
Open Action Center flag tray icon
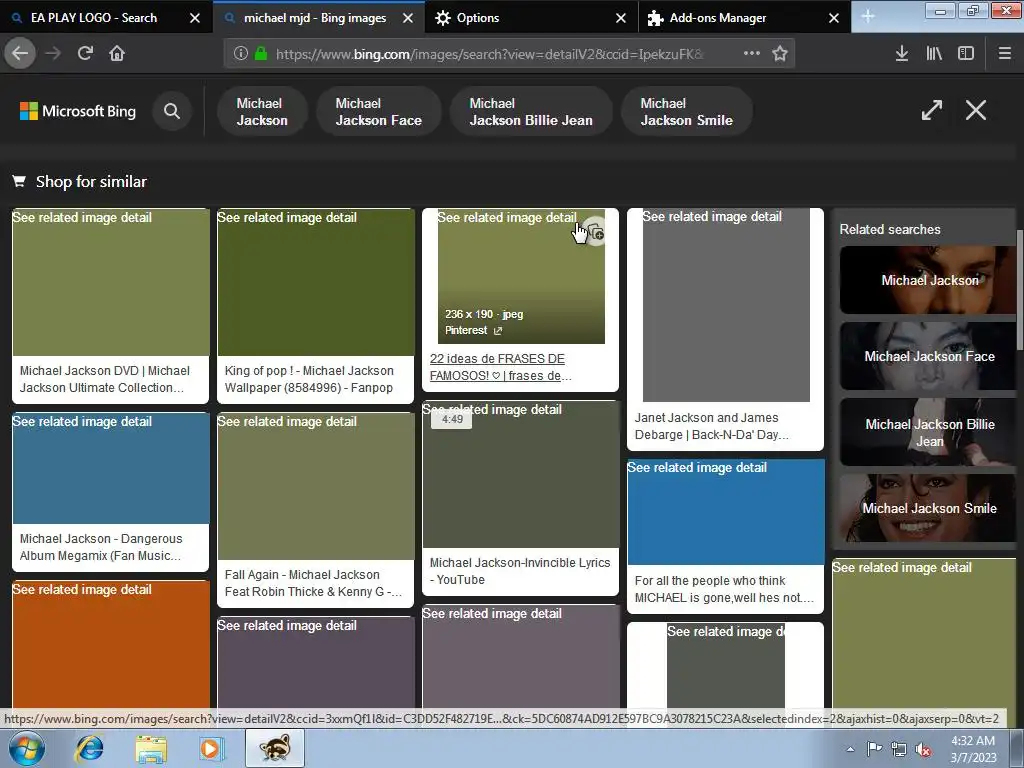(x=874, y=749)
